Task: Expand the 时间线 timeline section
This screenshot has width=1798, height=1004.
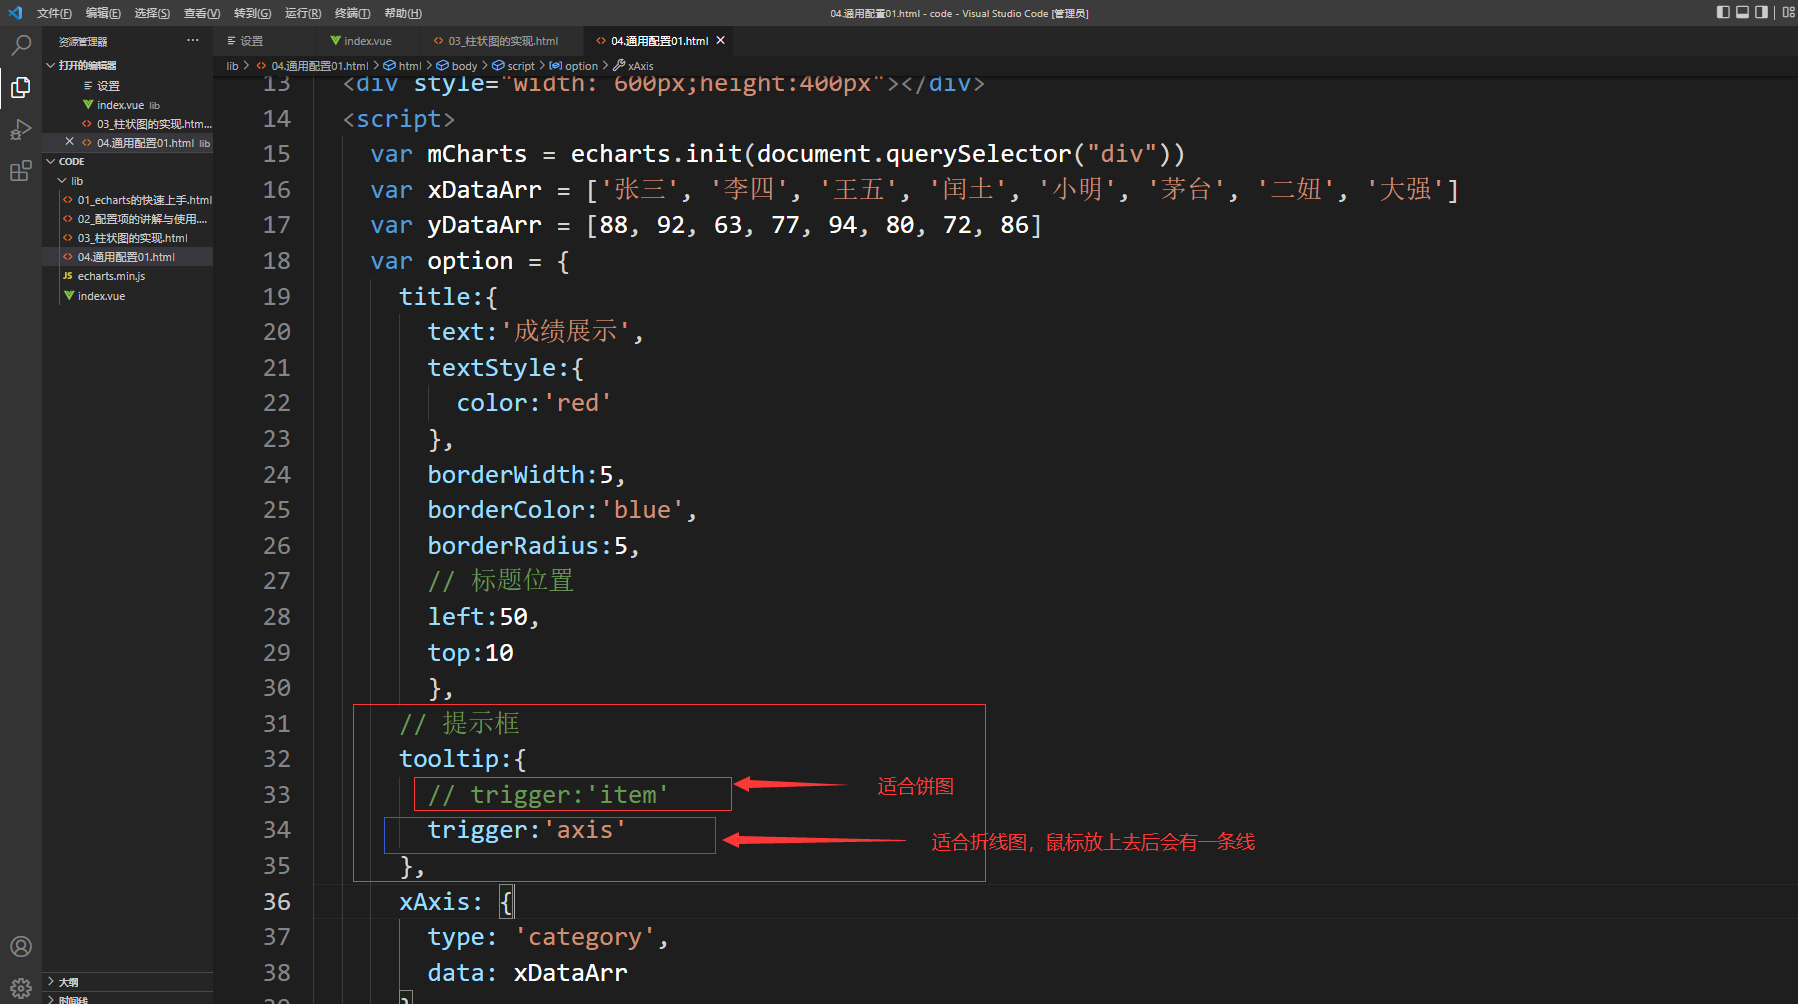Action: [73, 999]
